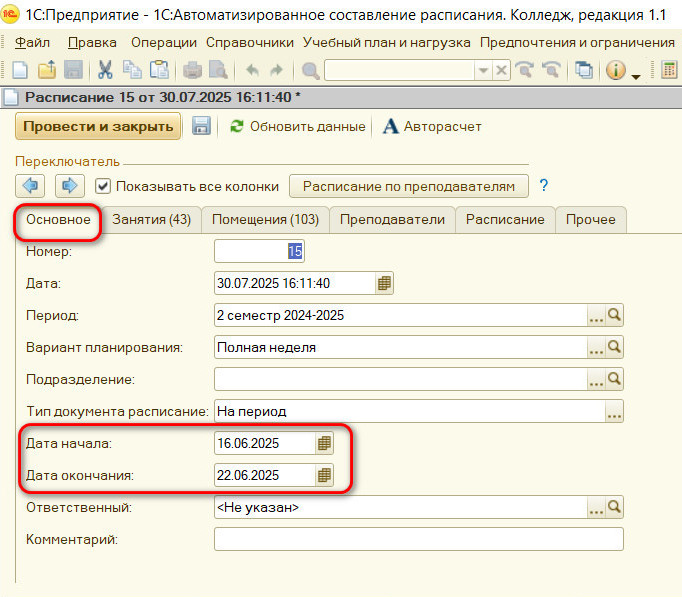Viewport: 682px width, 597px height.
Task: Toggle the Показывать все колонки checkbox
Action: pos(103,186)
